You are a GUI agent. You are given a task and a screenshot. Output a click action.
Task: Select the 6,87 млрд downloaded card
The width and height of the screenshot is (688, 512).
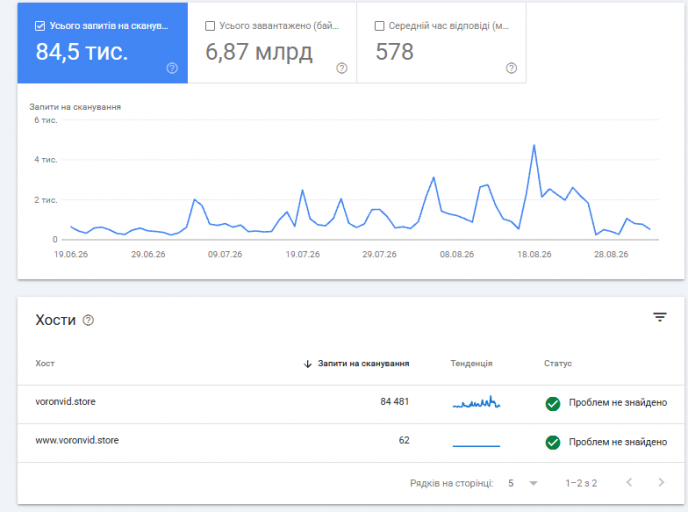pos(272,43)
